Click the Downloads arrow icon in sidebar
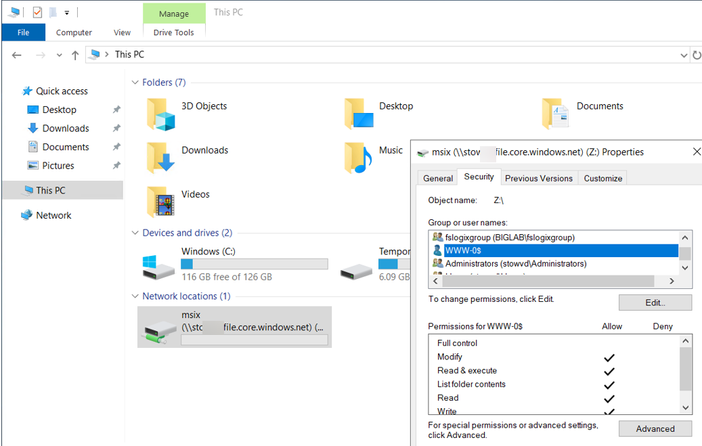The height and width of the screenshot is (446, 702). pos(33,128)
